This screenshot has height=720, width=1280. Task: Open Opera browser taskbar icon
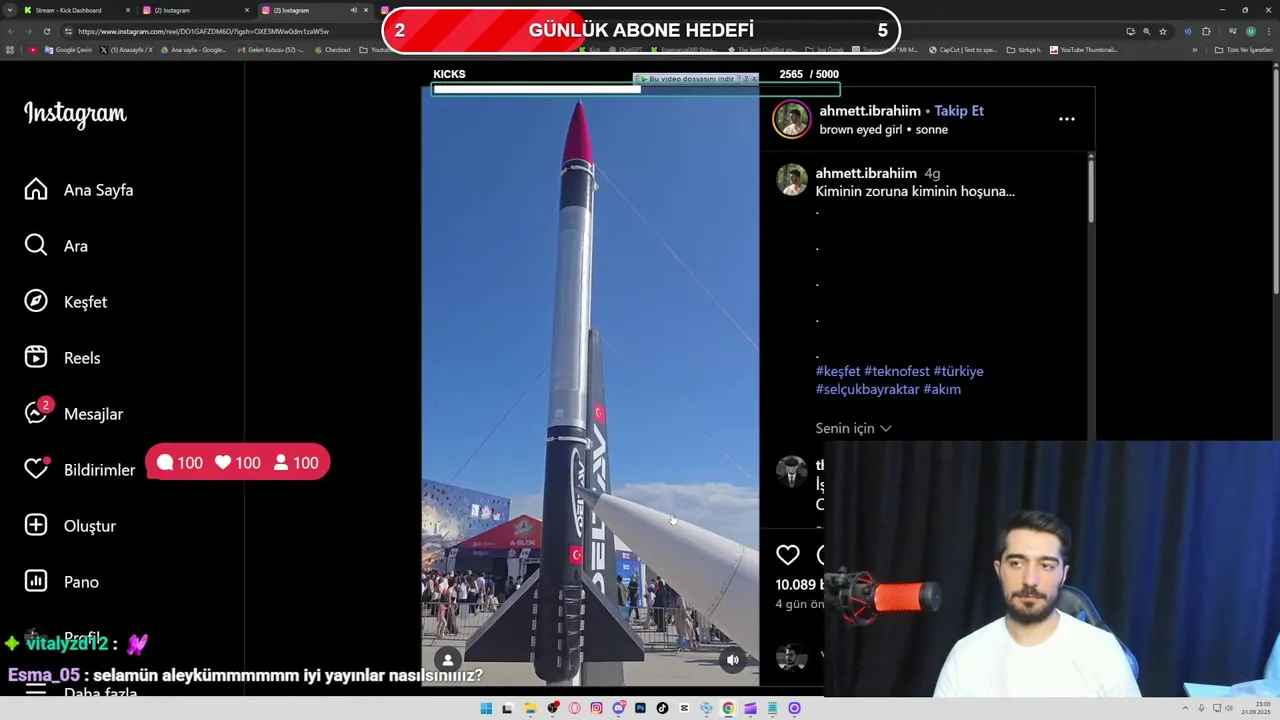(574, 708)
